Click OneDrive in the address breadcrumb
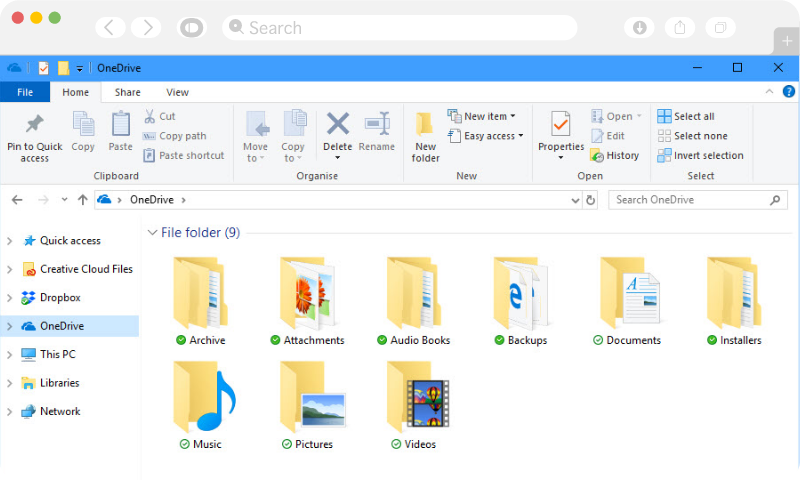The image size is (800, 480). click(152, 200)
